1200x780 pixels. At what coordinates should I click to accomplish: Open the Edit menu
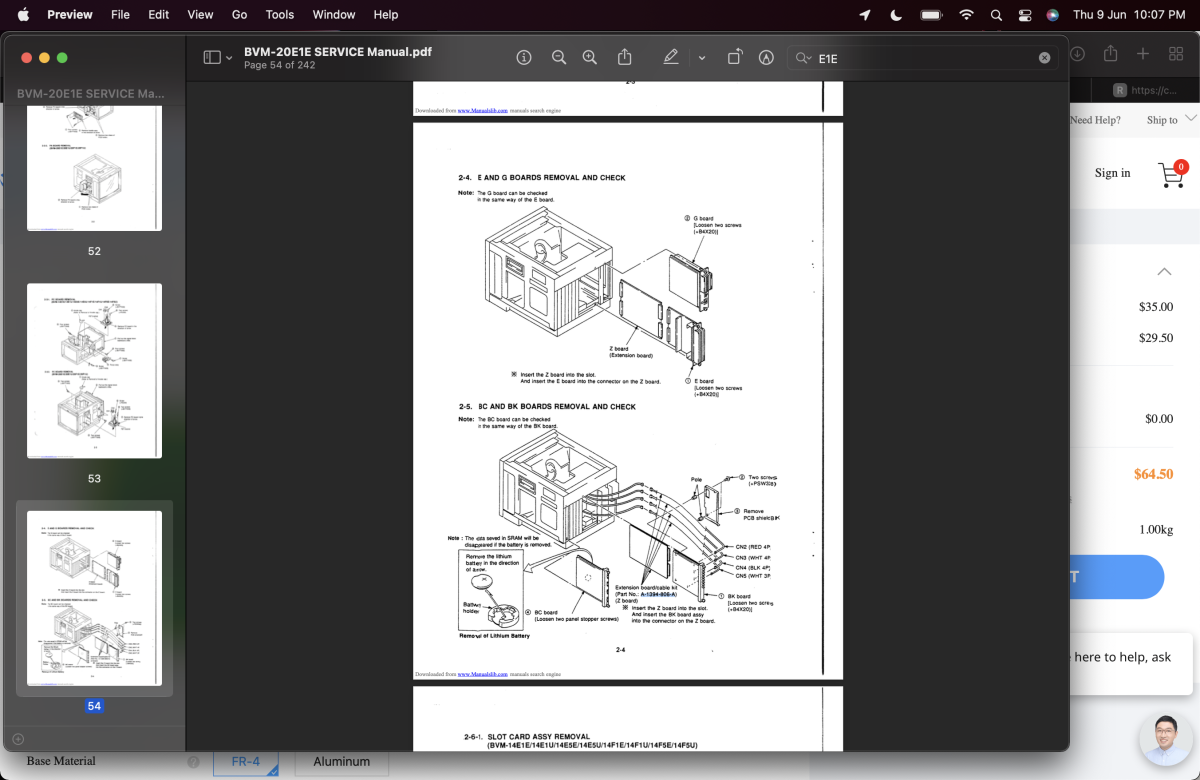click(158, 14)
